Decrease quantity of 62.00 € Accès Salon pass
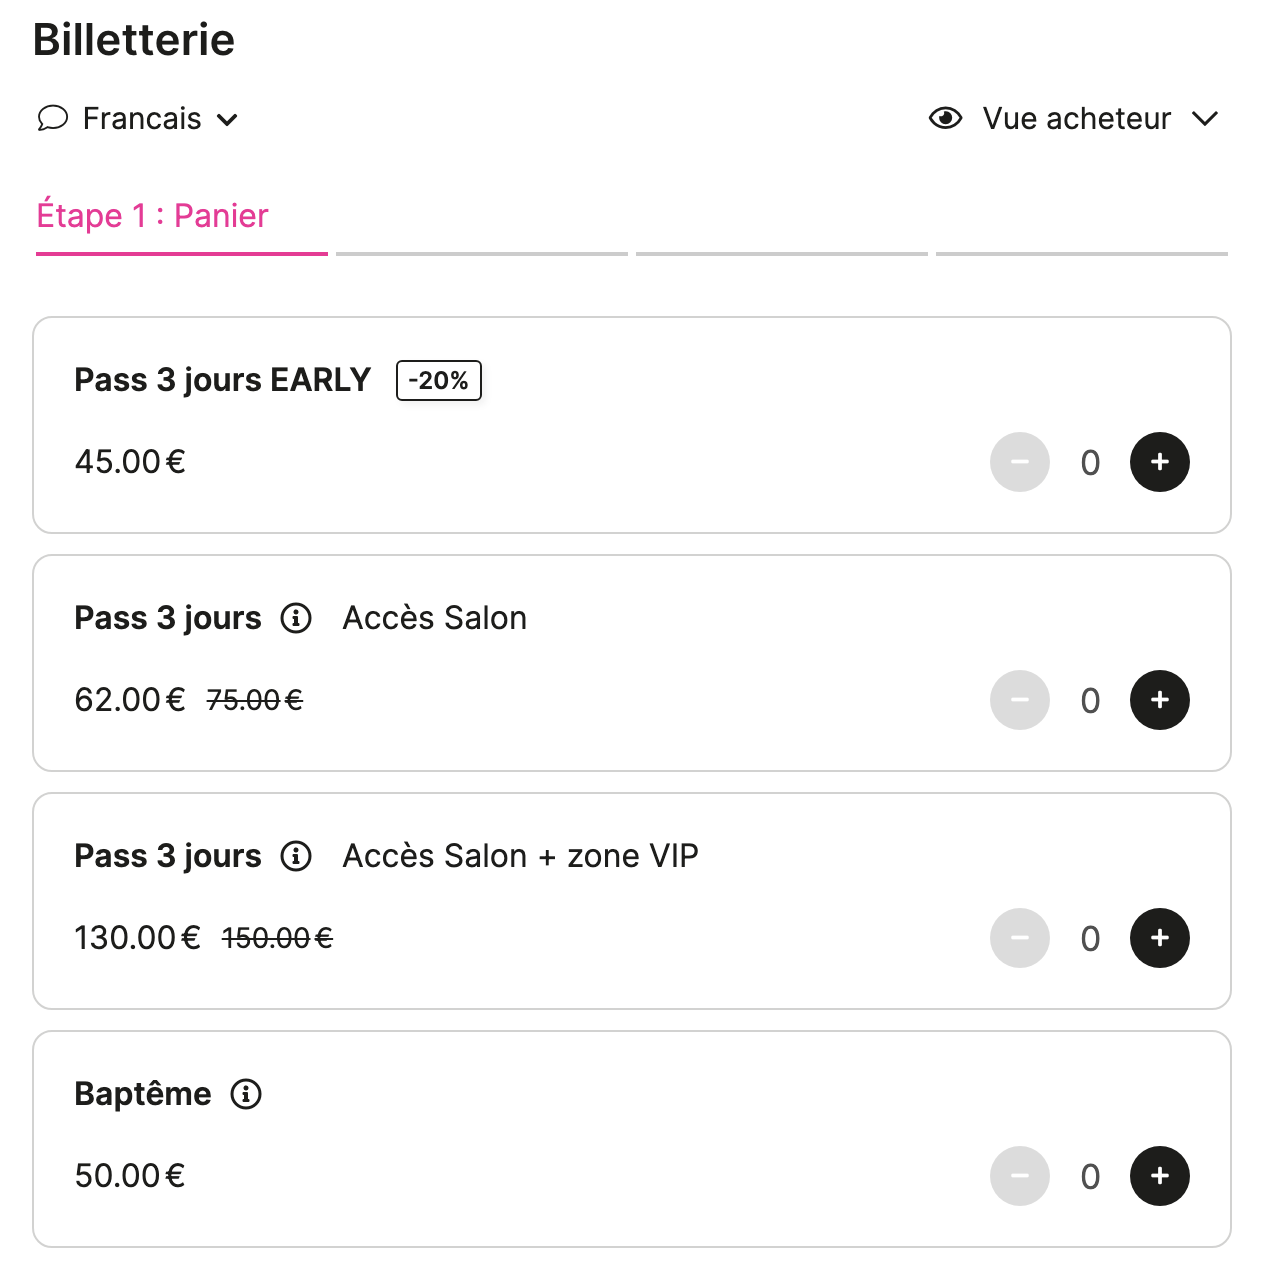 (x=1019, y=700)
